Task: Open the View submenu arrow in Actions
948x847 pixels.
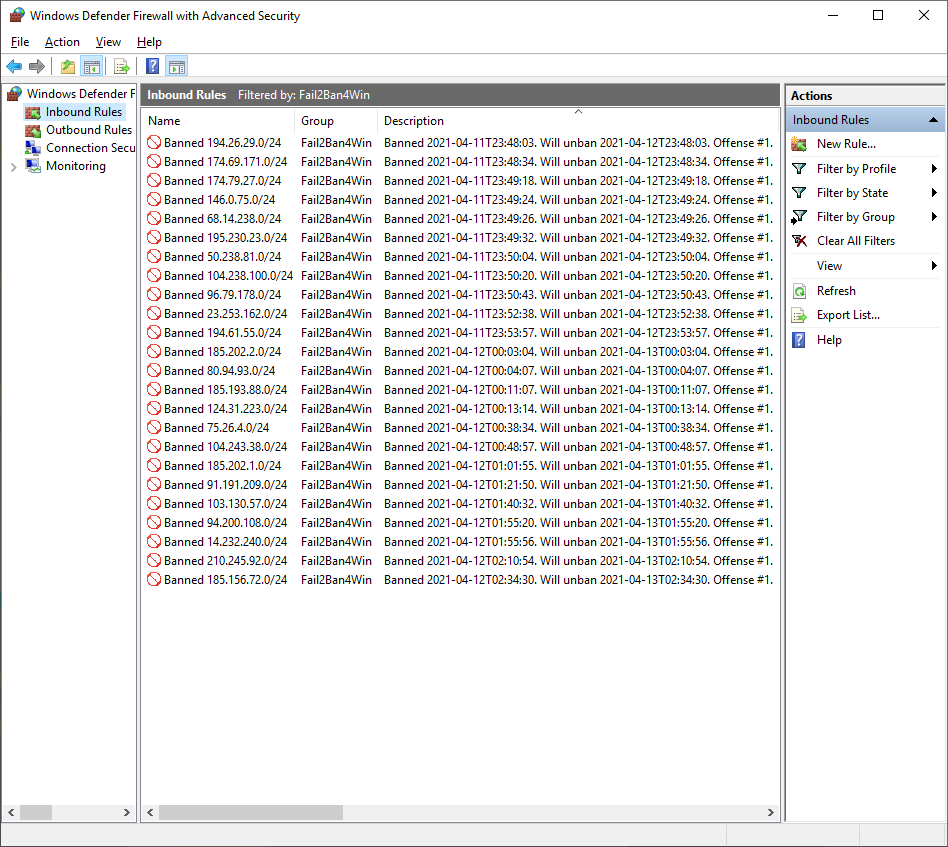Action: tap(934, 266)
